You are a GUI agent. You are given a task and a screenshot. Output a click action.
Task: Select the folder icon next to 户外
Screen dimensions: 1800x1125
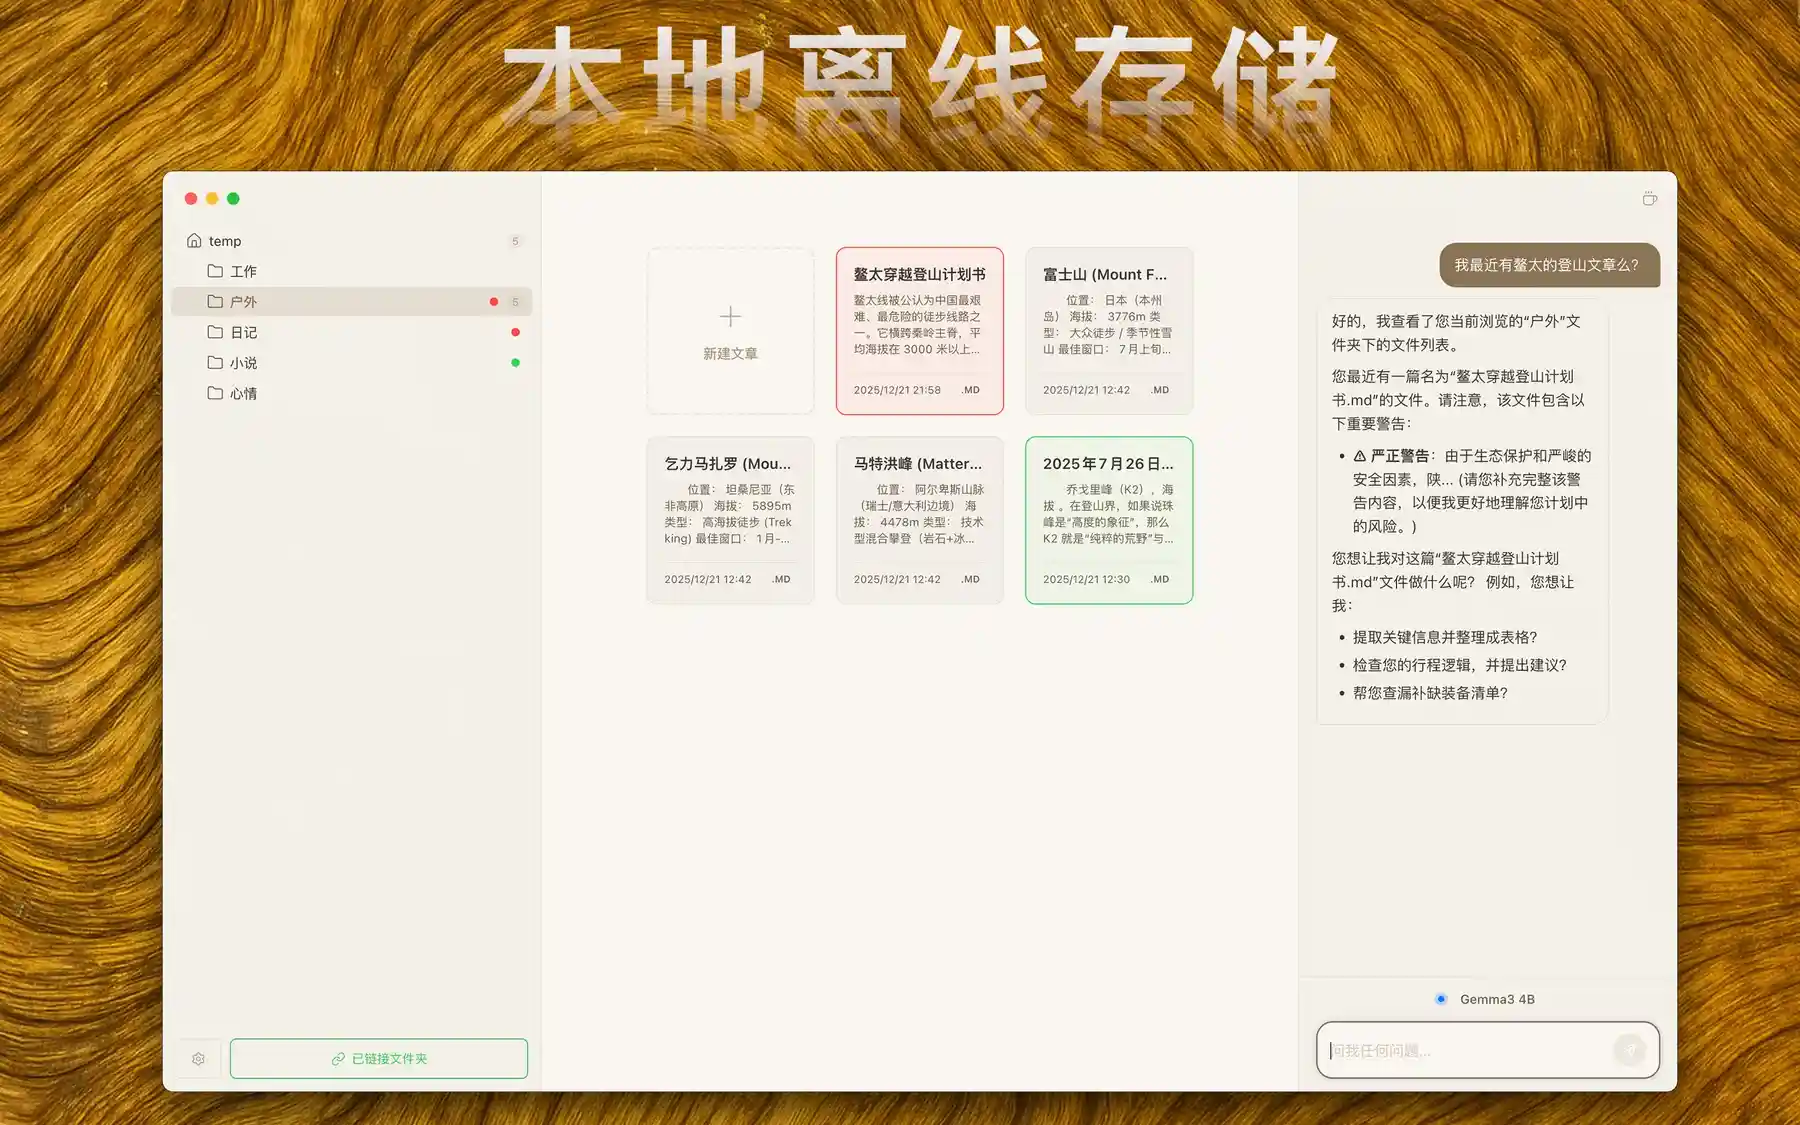pyautogui.click(x=214, y=301)
